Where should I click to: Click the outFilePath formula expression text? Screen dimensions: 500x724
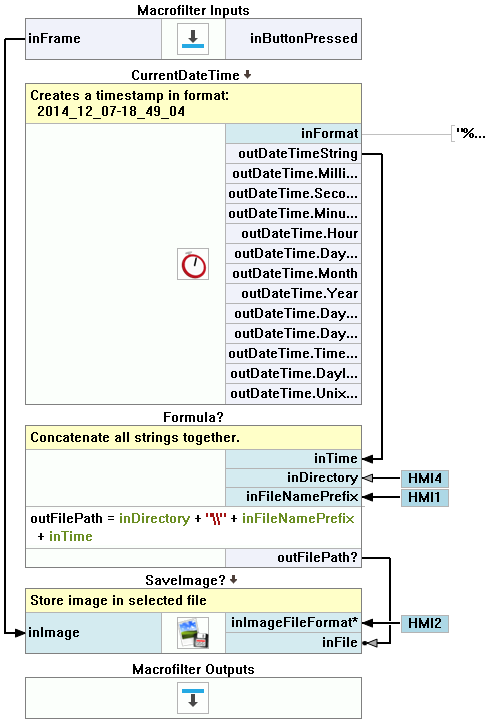[x=193, y=527]
